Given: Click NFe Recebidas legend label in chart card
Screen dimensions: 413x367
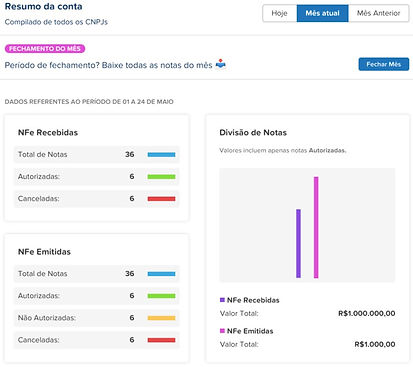Looking at the screenshot, I should click(253, 300).
